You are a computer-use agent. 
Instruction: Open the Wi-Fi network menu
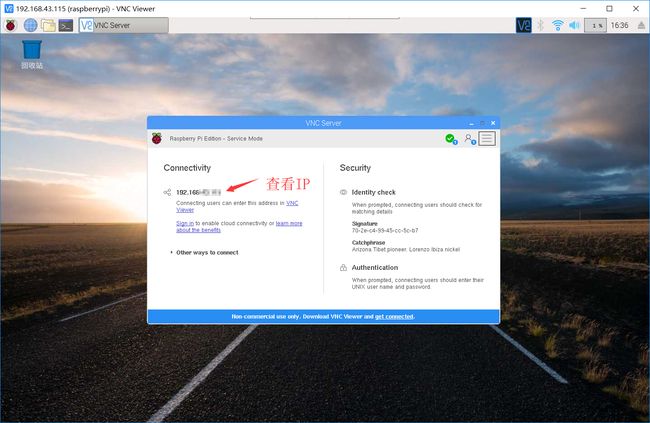(x=558, y=25)
